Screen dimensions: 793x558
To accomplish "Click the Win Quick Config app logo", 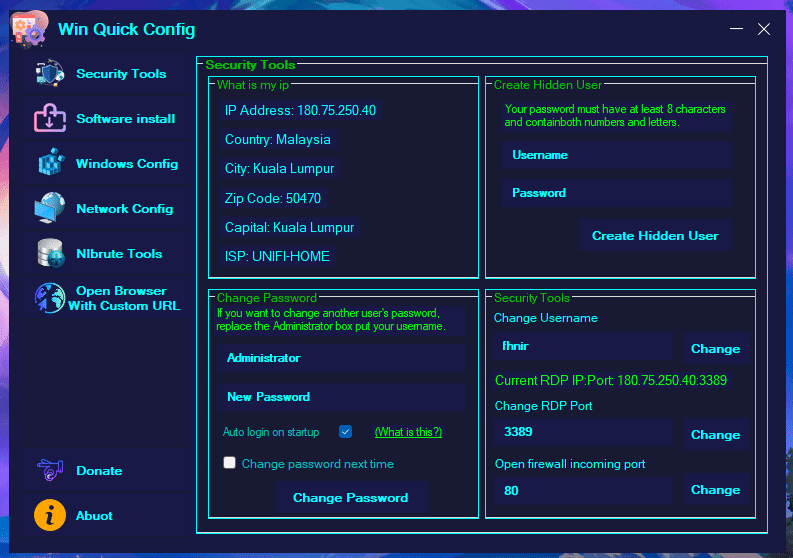I will click(30, 30).
